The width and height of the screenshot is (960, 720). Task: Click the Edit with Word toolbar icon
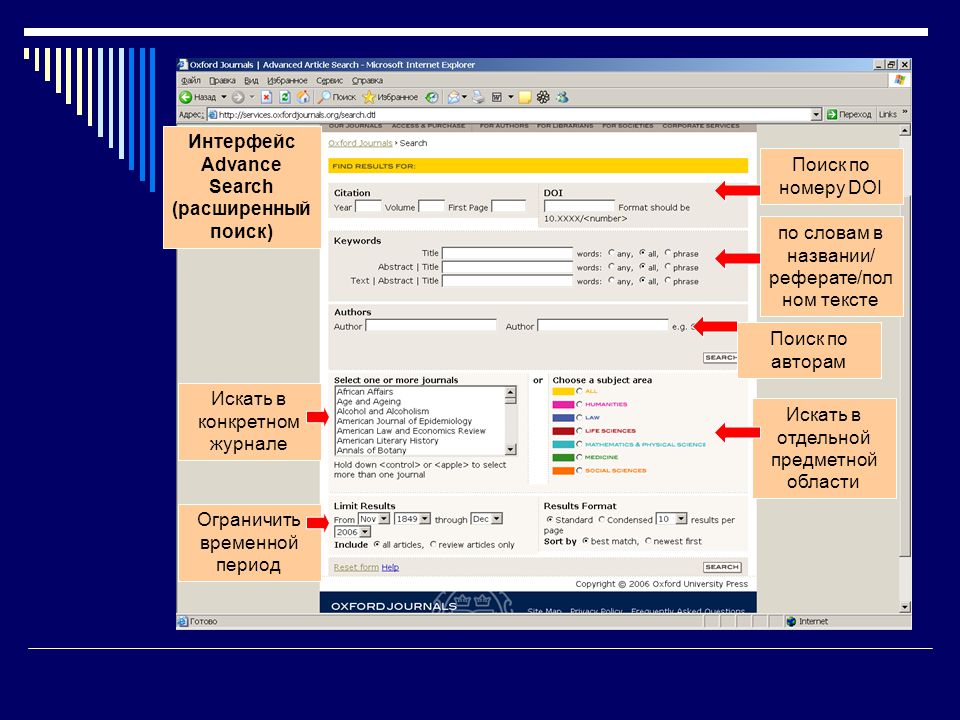tap(497, 97)
